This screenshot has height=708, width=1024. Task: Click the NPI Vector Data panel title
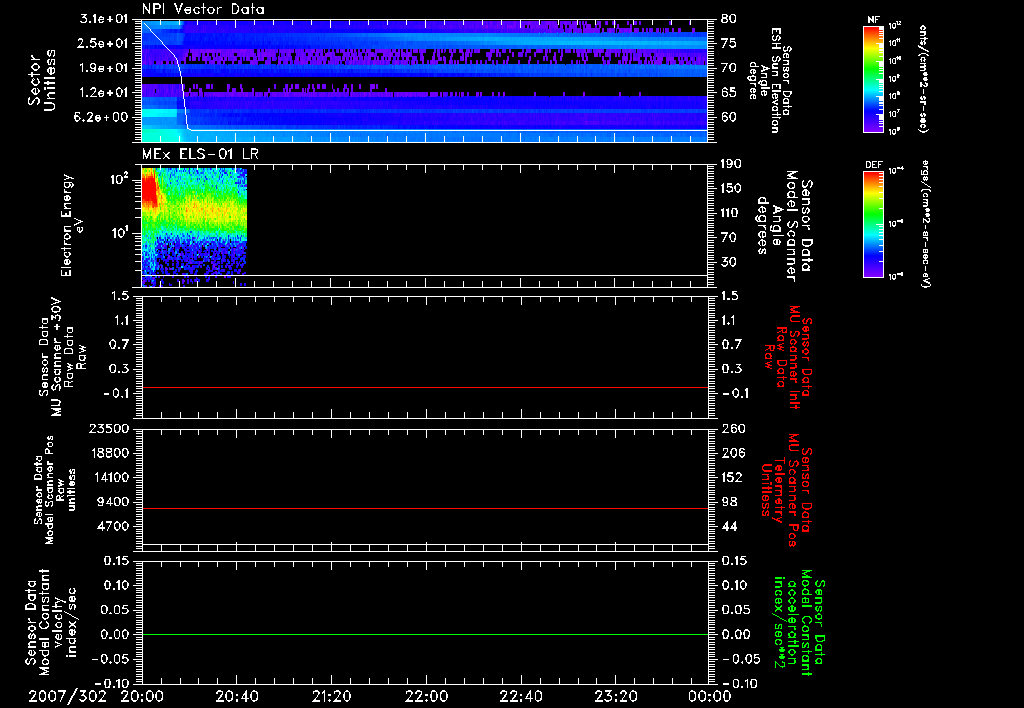(x=203, y=9)
